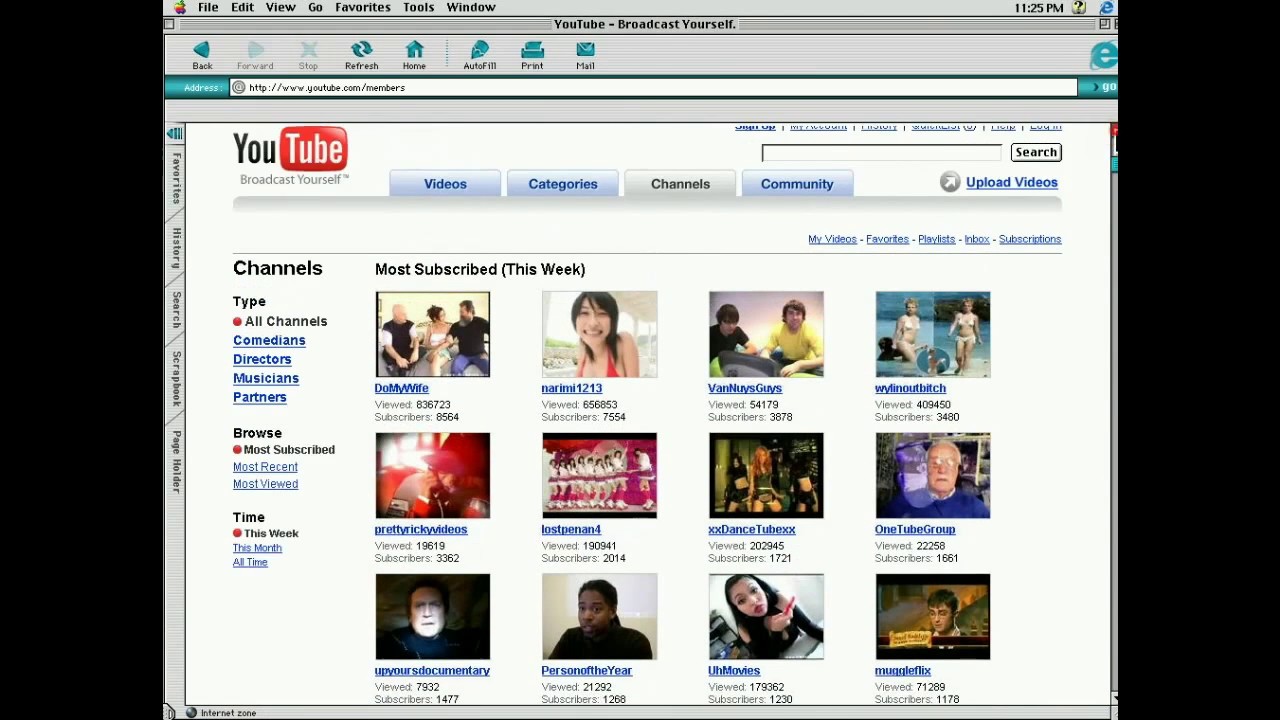
Task: Browse Most Viewed channels
Action: tap(265, 484)
